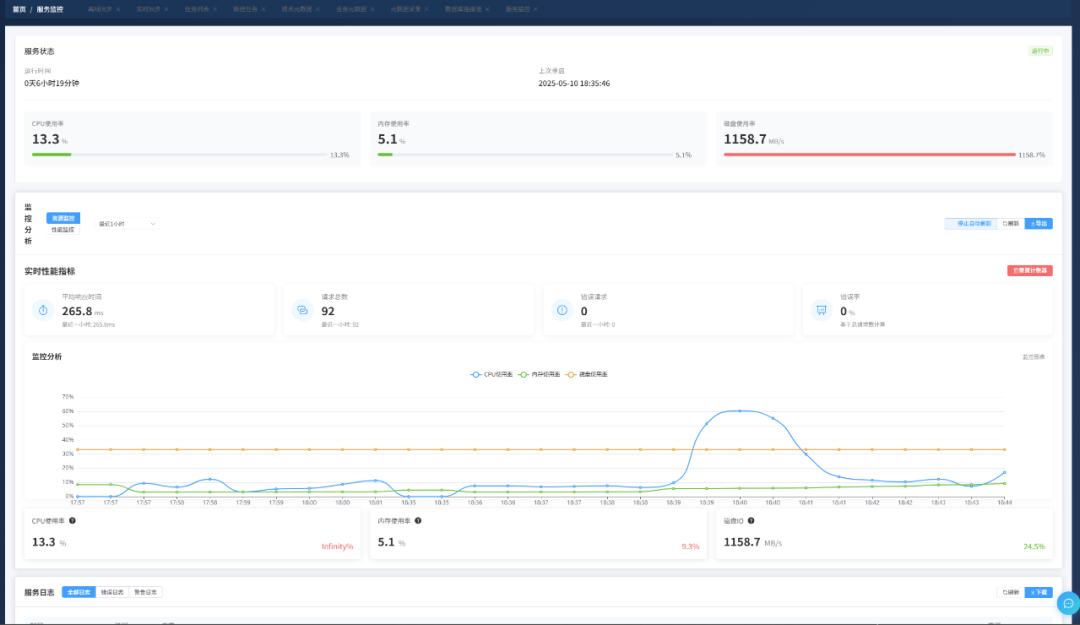The width and height of the screenshot is (1080, 625).
Task: Toggle 磁盘使用率 series in chart legend
Action: click(x=587, y=375)
